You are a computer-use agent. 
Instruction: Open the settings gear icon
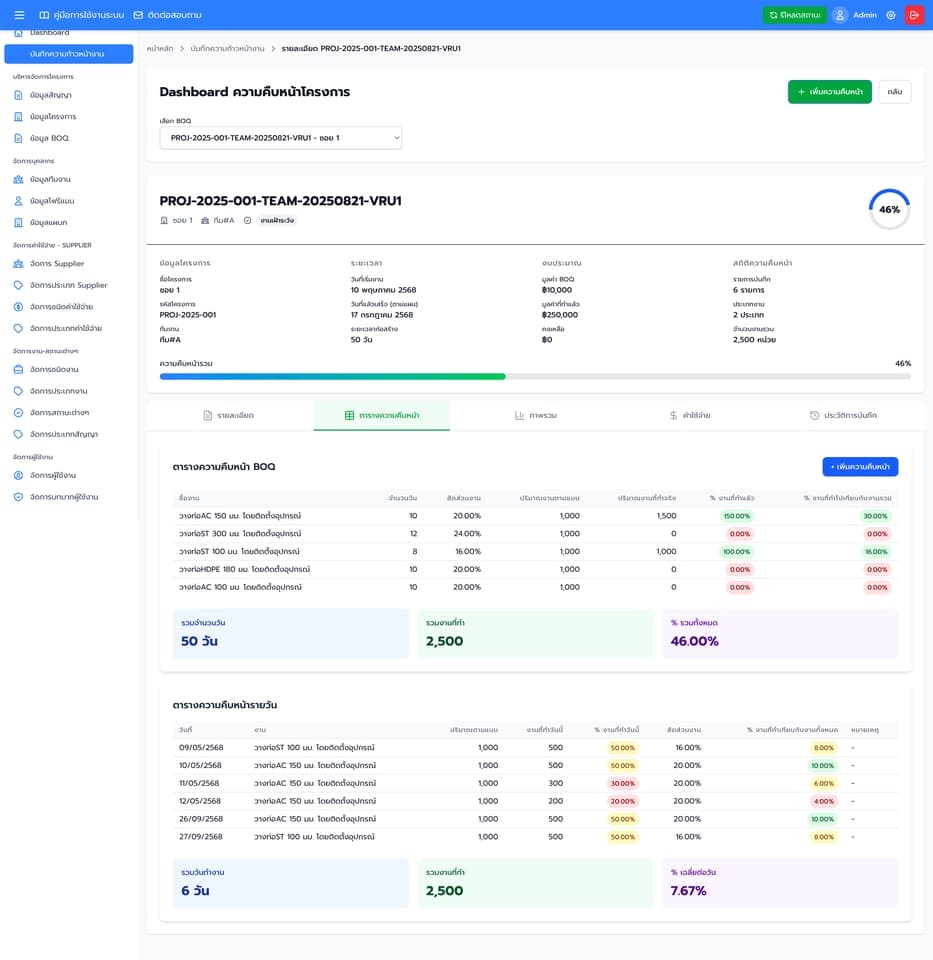pyautogui.click(x=891, y=15)
